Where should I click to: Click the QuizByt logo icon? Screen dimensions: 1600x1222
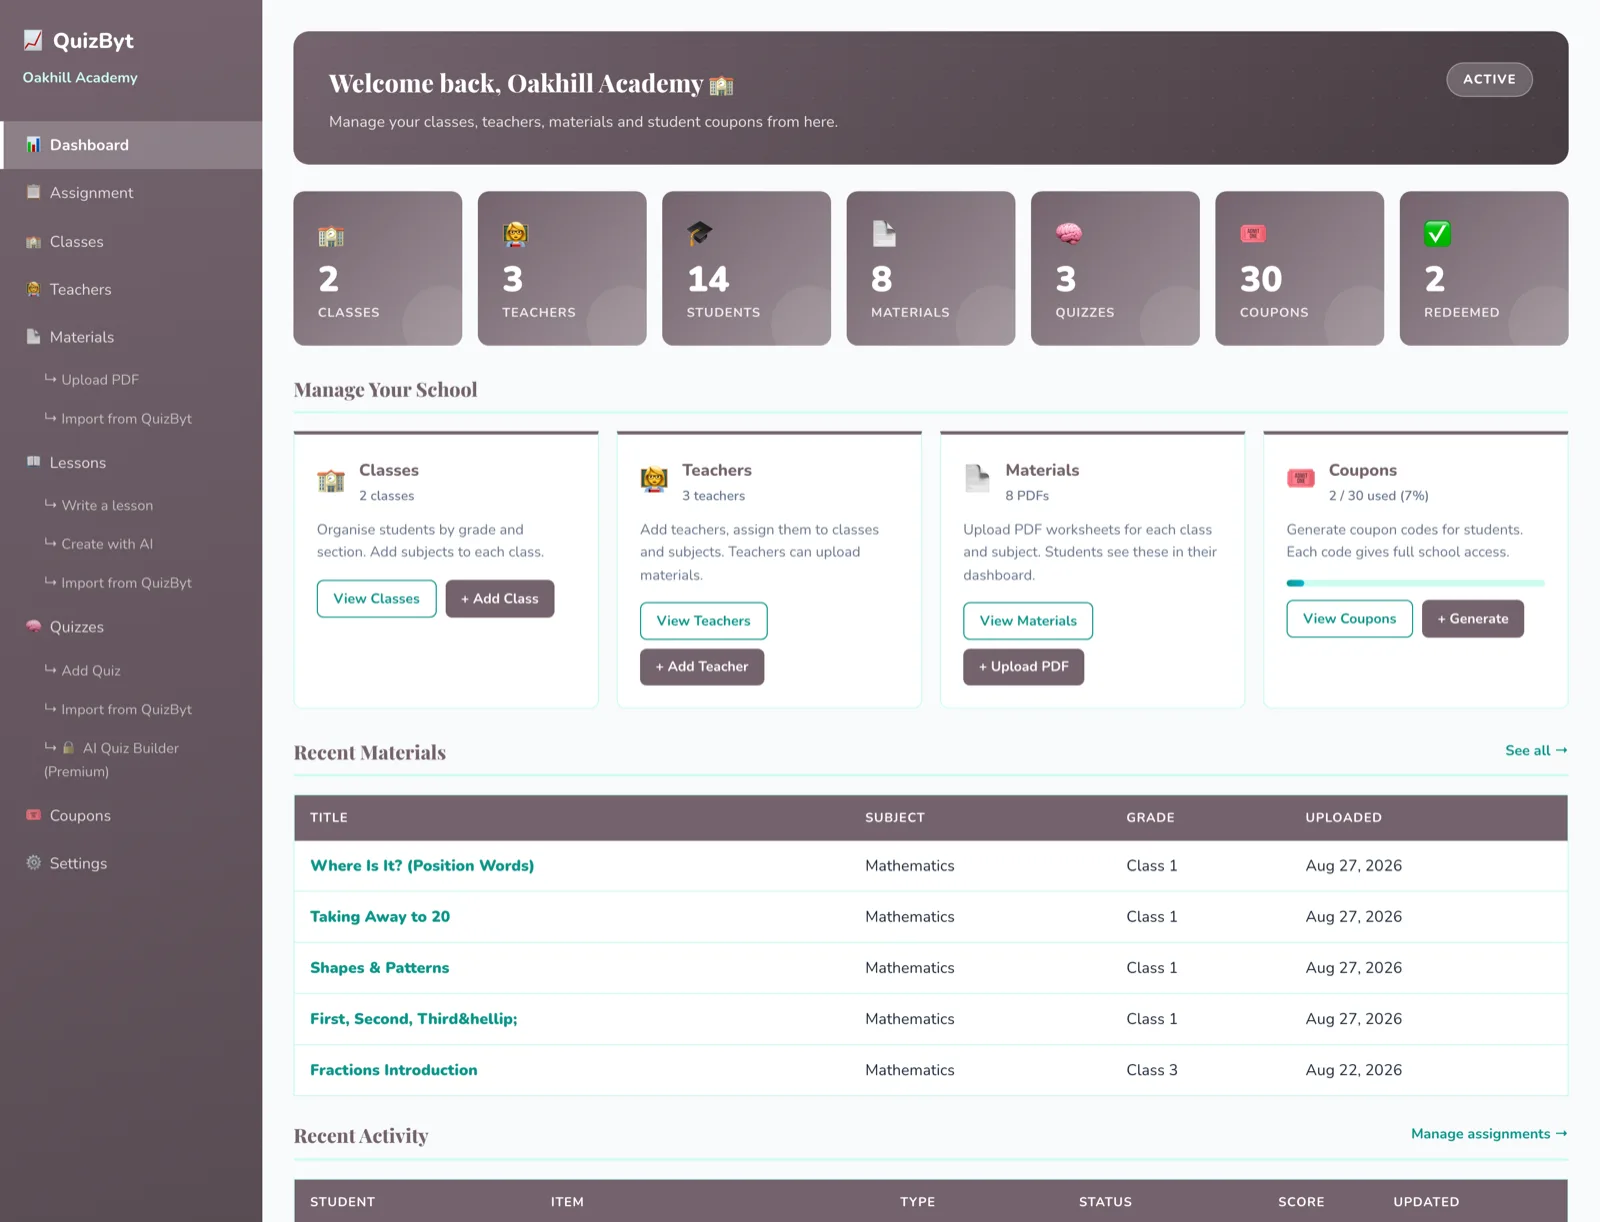click(x=33, y=40)
